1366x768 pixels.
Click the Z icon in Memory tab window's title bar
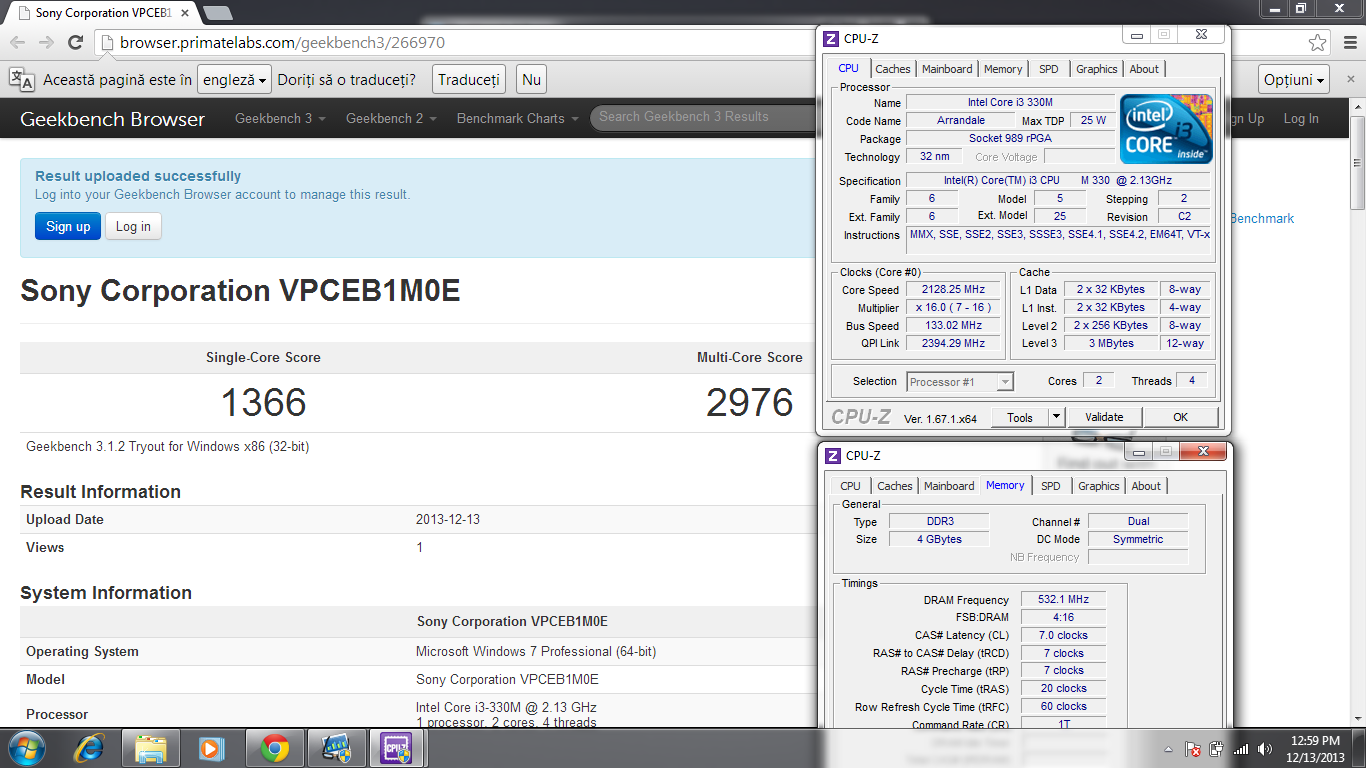point(832,455)
